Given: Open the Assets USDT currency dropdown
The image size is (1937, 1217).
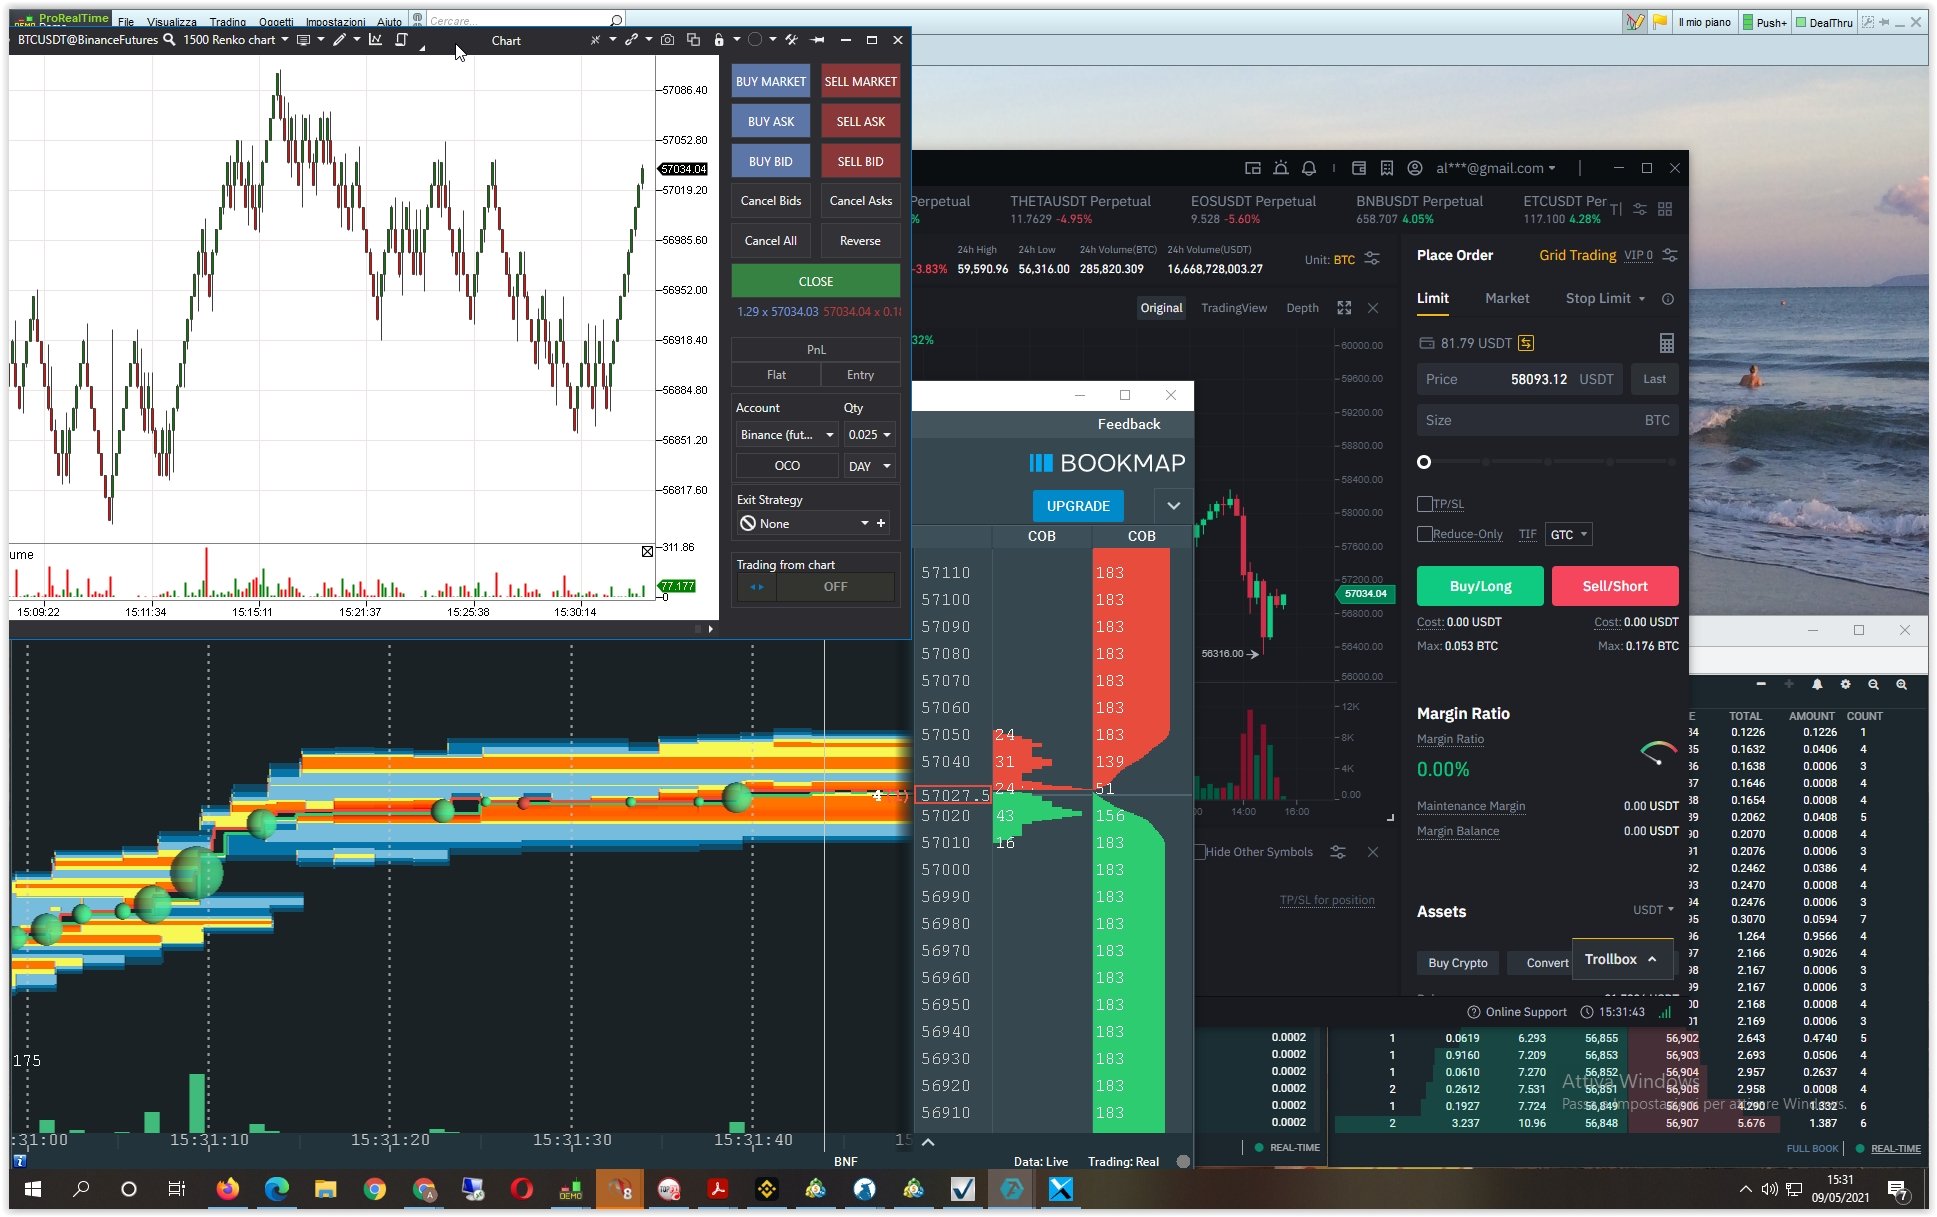Looking at the screenshot, I should [1653, 910].
